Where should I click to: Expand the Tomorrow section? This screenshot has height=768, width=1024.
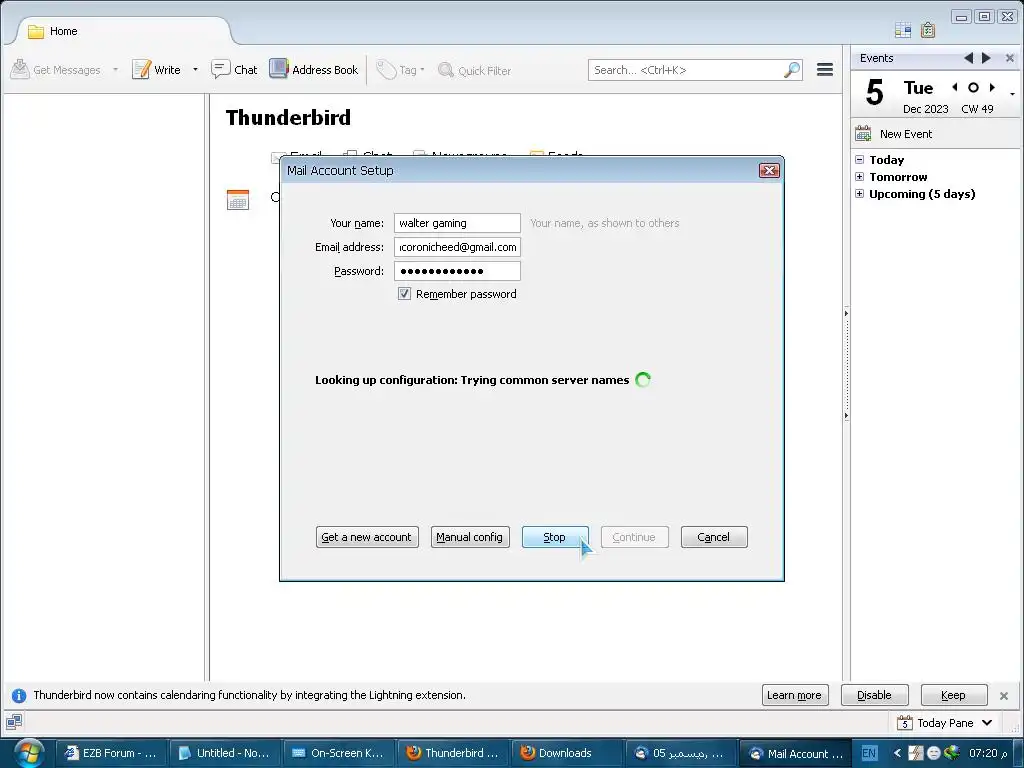[x=859, y=176]
